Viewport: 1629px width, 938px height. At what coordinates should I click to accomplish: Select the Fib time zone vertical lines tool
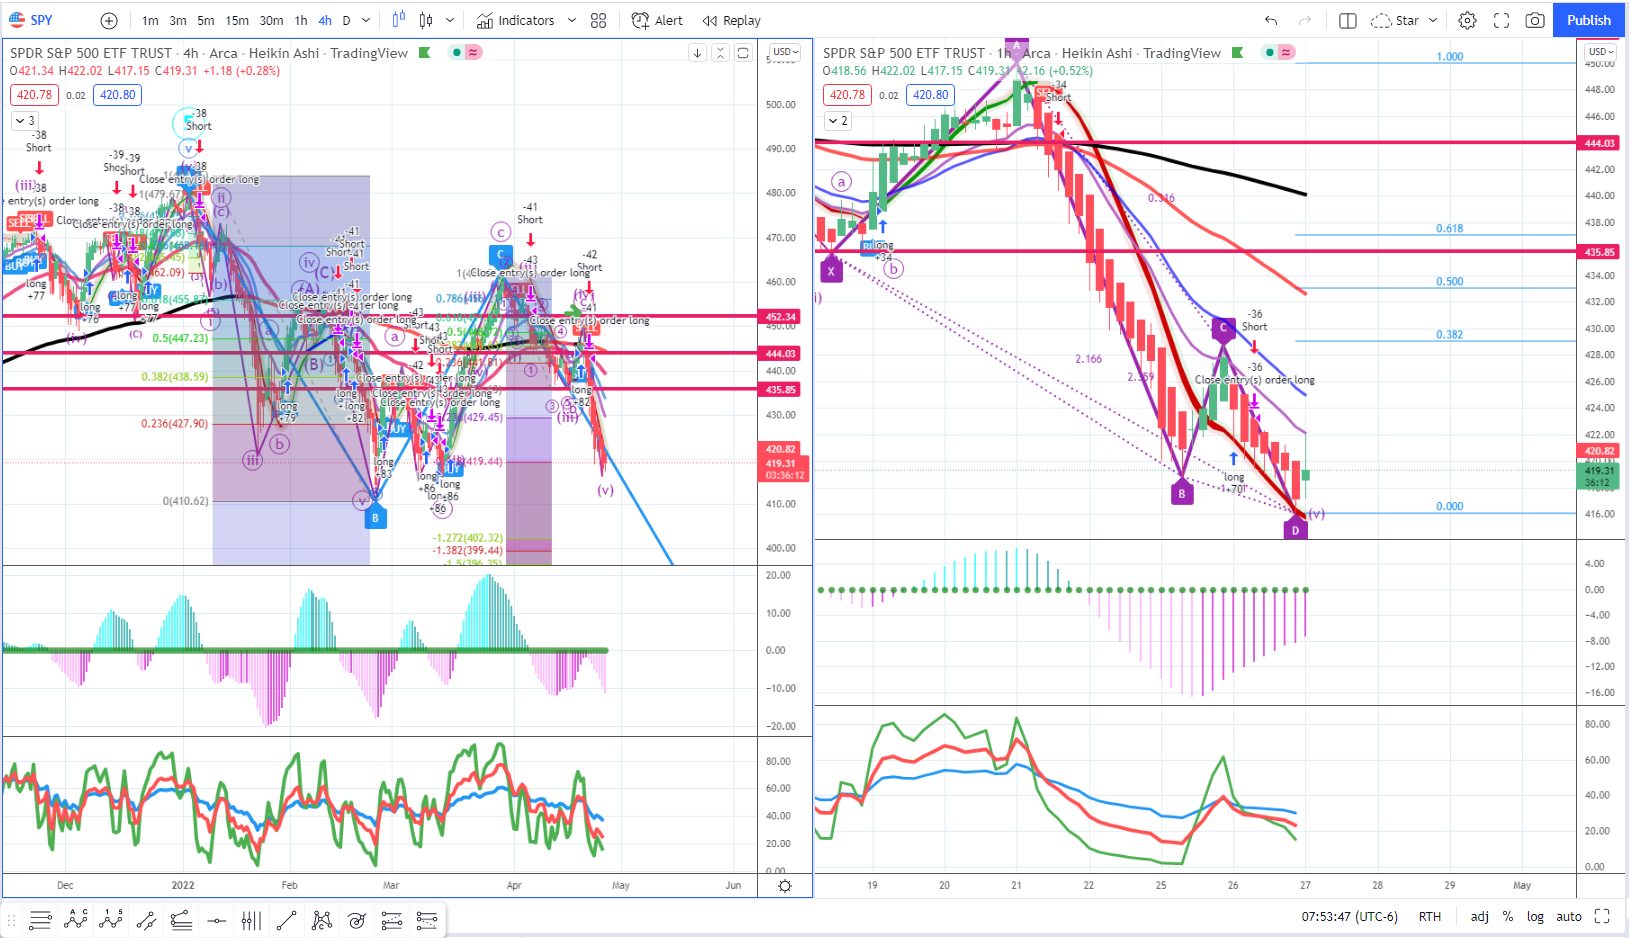251,920
